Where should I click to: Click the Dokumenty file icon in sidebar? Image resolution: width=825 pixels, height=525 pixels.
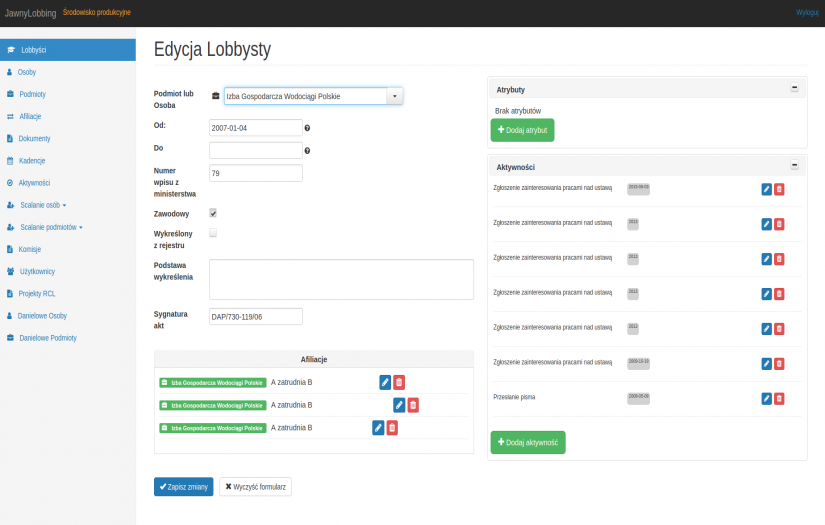[x=9, y=138]
